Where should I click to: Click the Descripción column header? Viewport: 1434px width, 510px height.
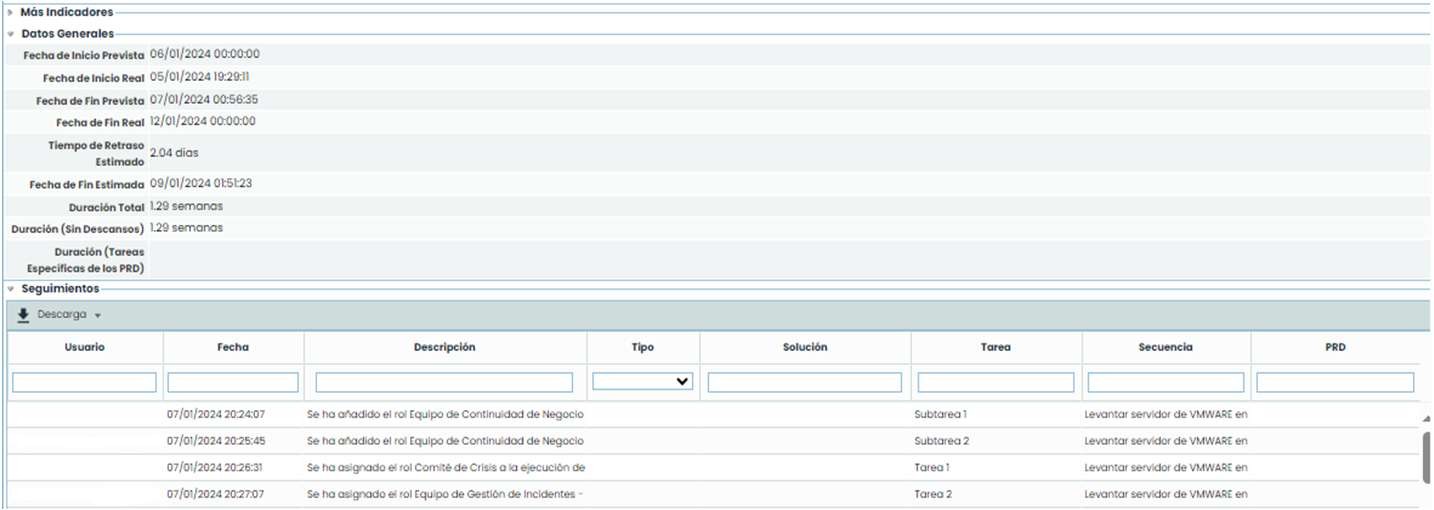pos(444,347)
